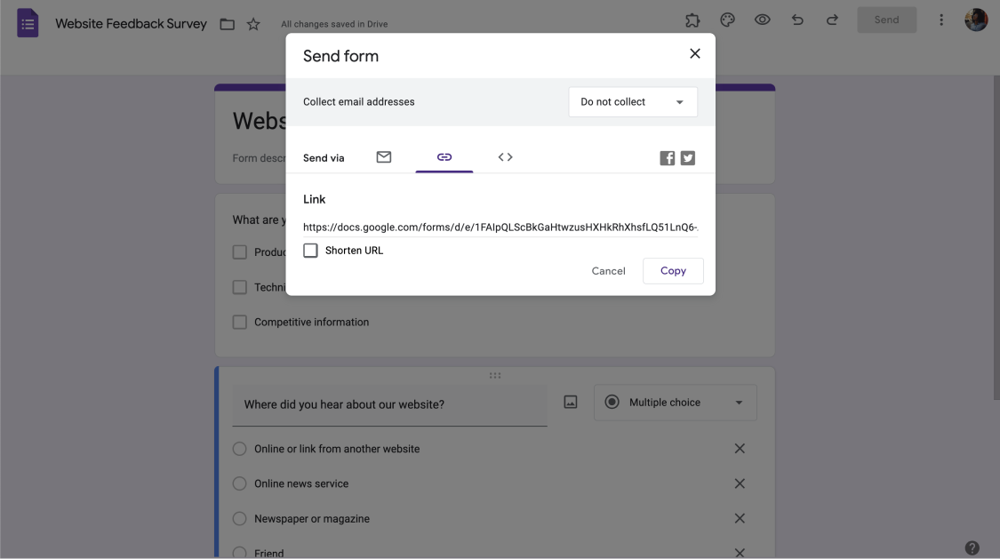Switch to the embed HTML tab

click(x=505, y=157)
